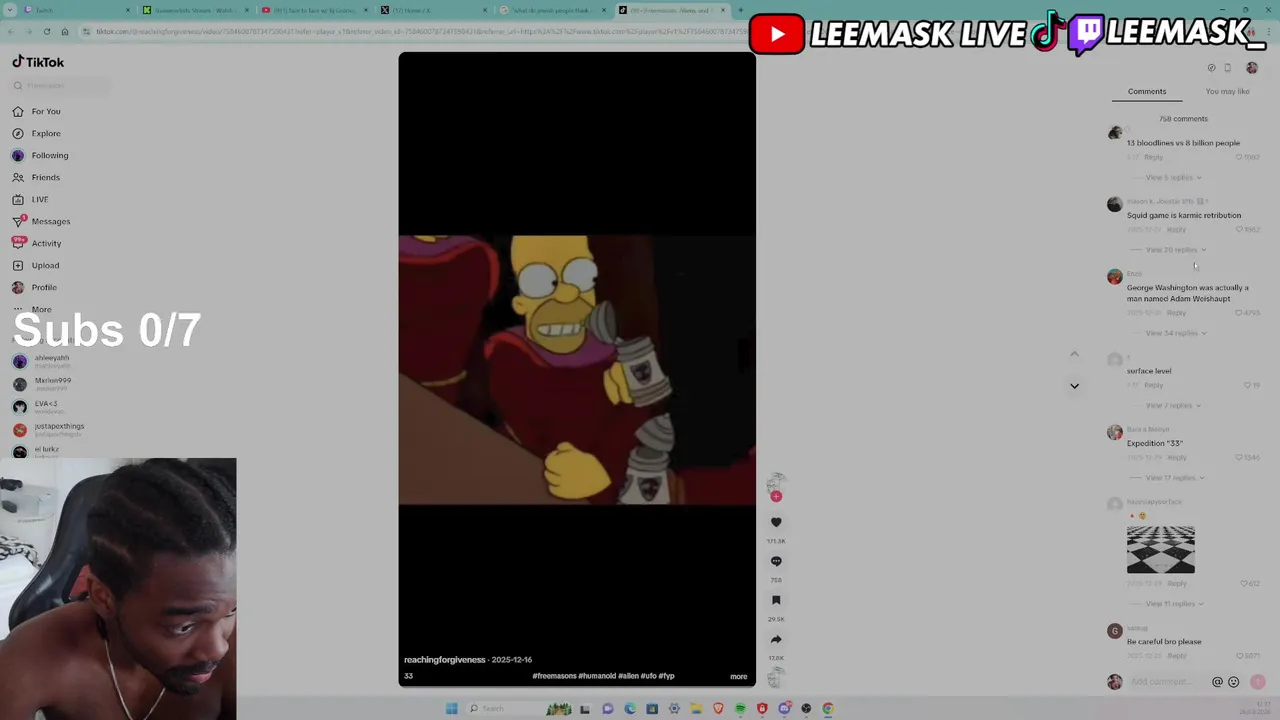1280x720 pixels.
Task: Open the Windows Start menu
Action: coord(451,708)
